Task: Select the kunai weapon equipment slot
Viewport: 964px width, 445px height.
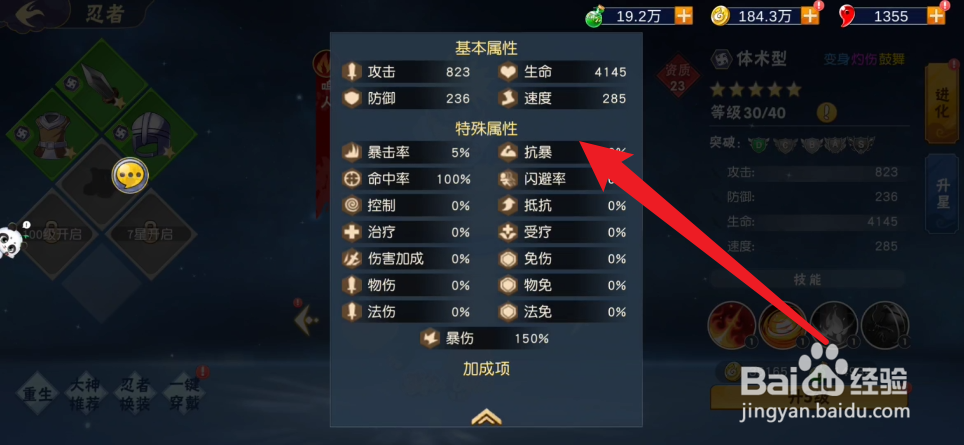Action: click(x=101, y=85)
